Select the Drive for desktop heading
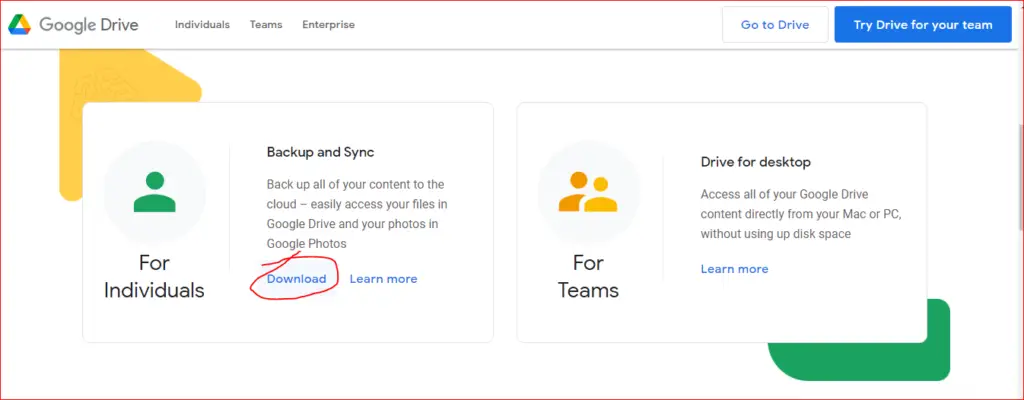 [x=756, y=162]
